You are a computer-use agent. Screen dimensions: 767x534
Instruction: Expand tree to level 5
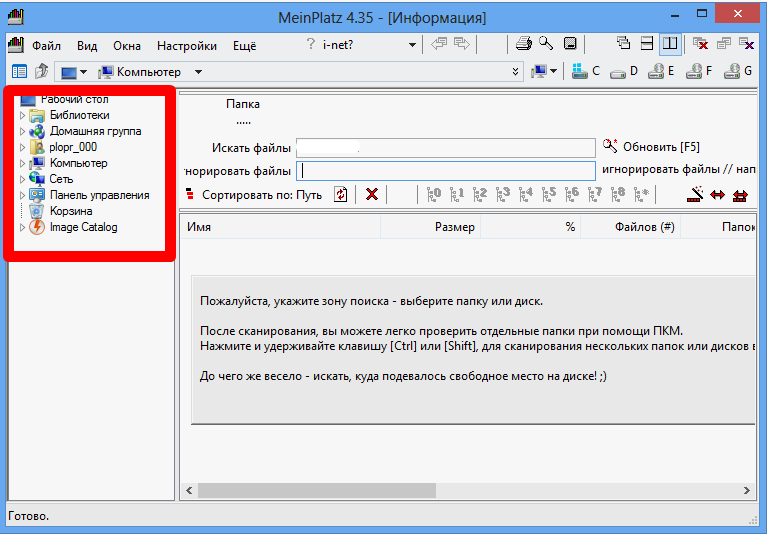pyautogui.click(x=549, y=194)
